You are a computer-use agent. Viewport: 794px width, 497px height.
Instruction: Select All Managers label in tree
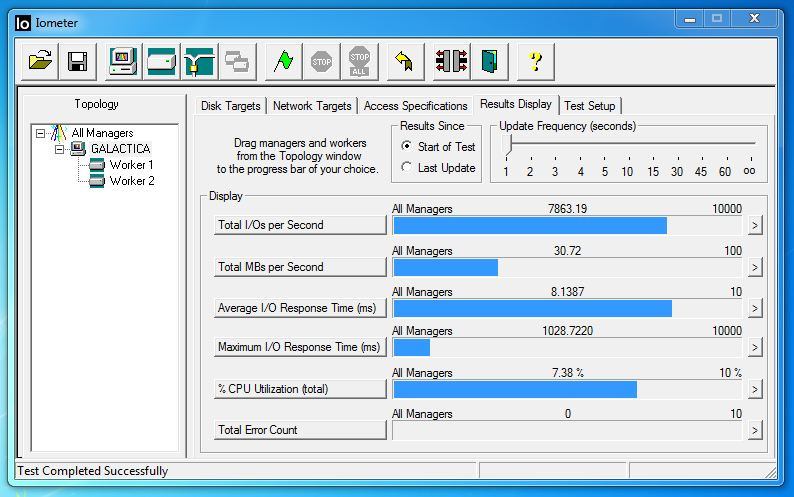point(102,133)
